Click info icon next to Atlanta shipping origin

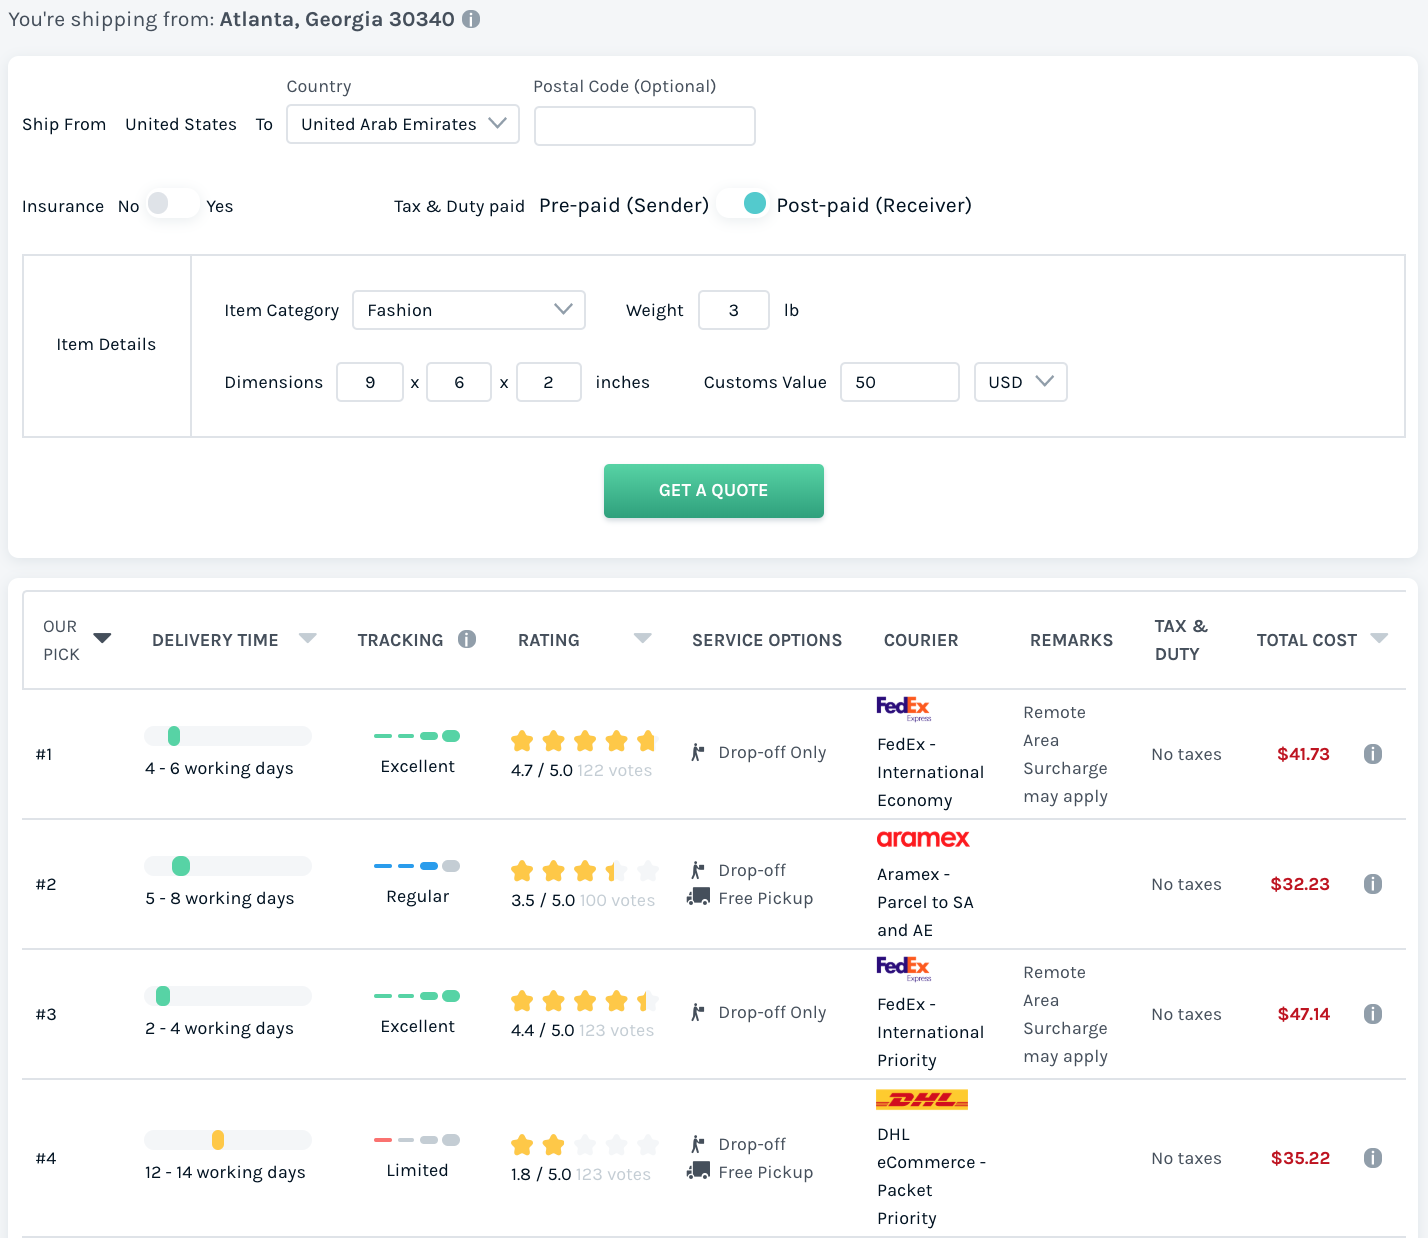pos(471,19)
